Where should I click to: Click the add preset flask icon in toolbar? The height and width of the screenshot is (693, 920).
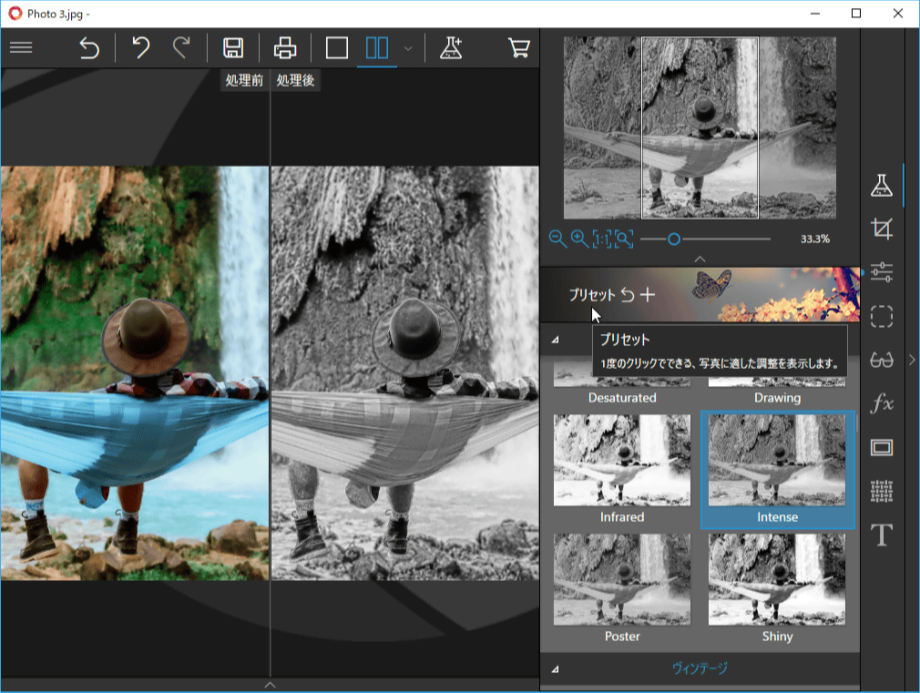click(451, 48)
